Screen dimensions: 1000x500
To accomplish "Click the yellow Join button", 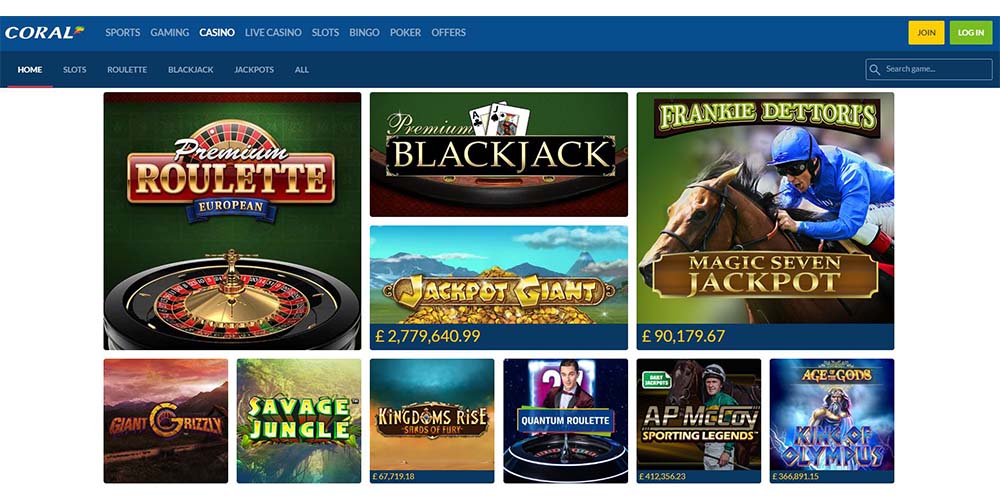I will [926, 33].
